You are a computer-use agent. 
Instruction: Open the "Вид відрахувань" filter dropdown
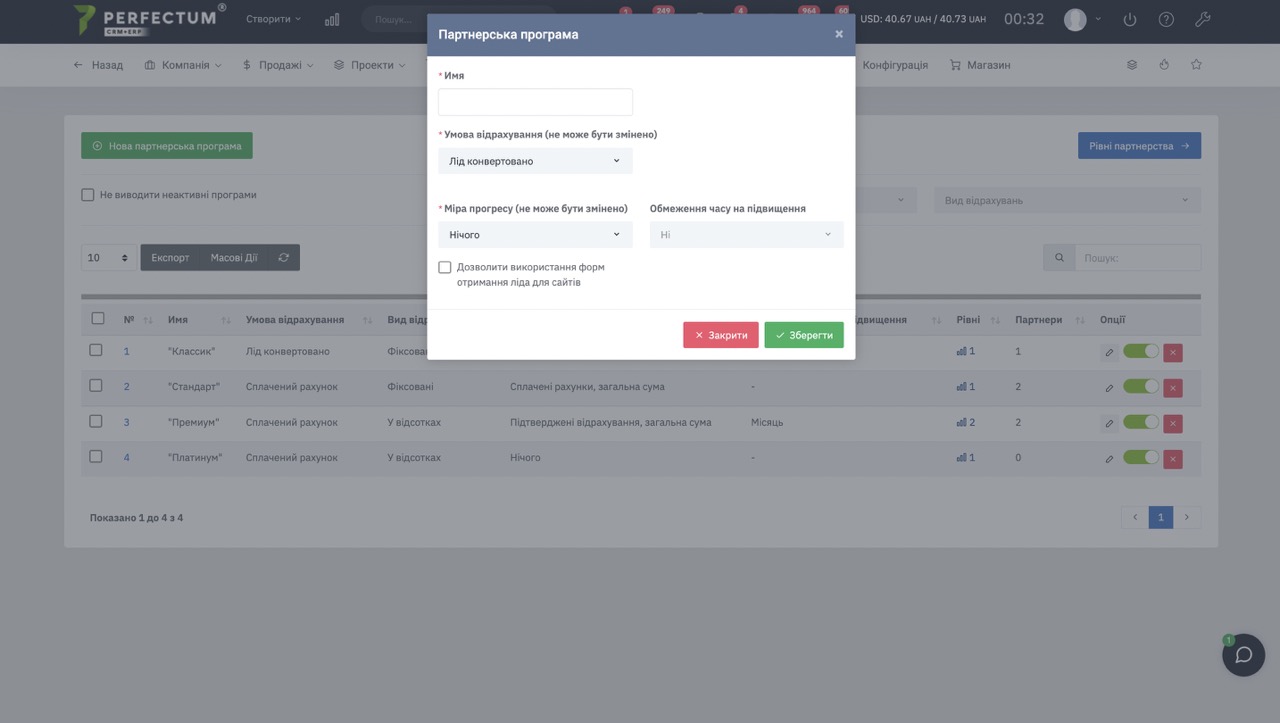pos(1067,200)
